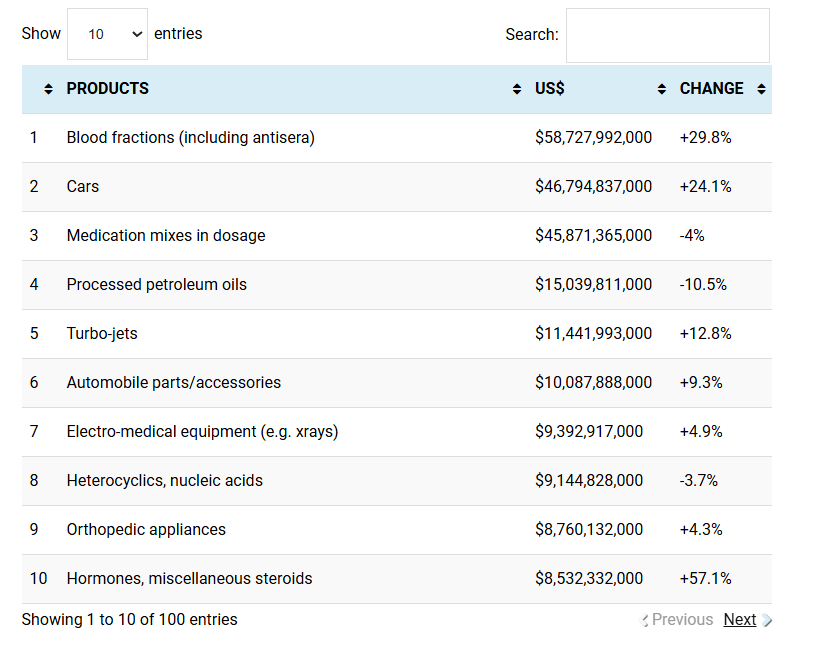Select 'Orthopedic appliances' cell

pyautogui.click(x=146, y=529)
